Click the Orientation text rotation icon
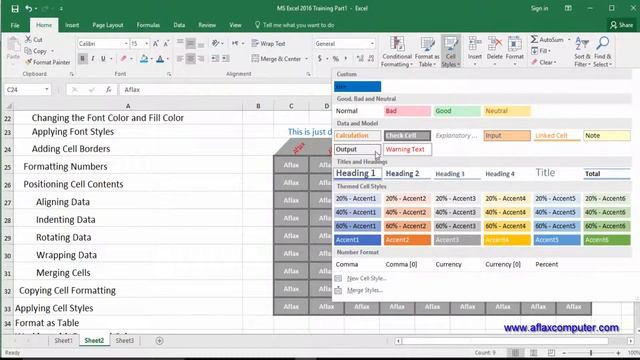 coord(215,43)
